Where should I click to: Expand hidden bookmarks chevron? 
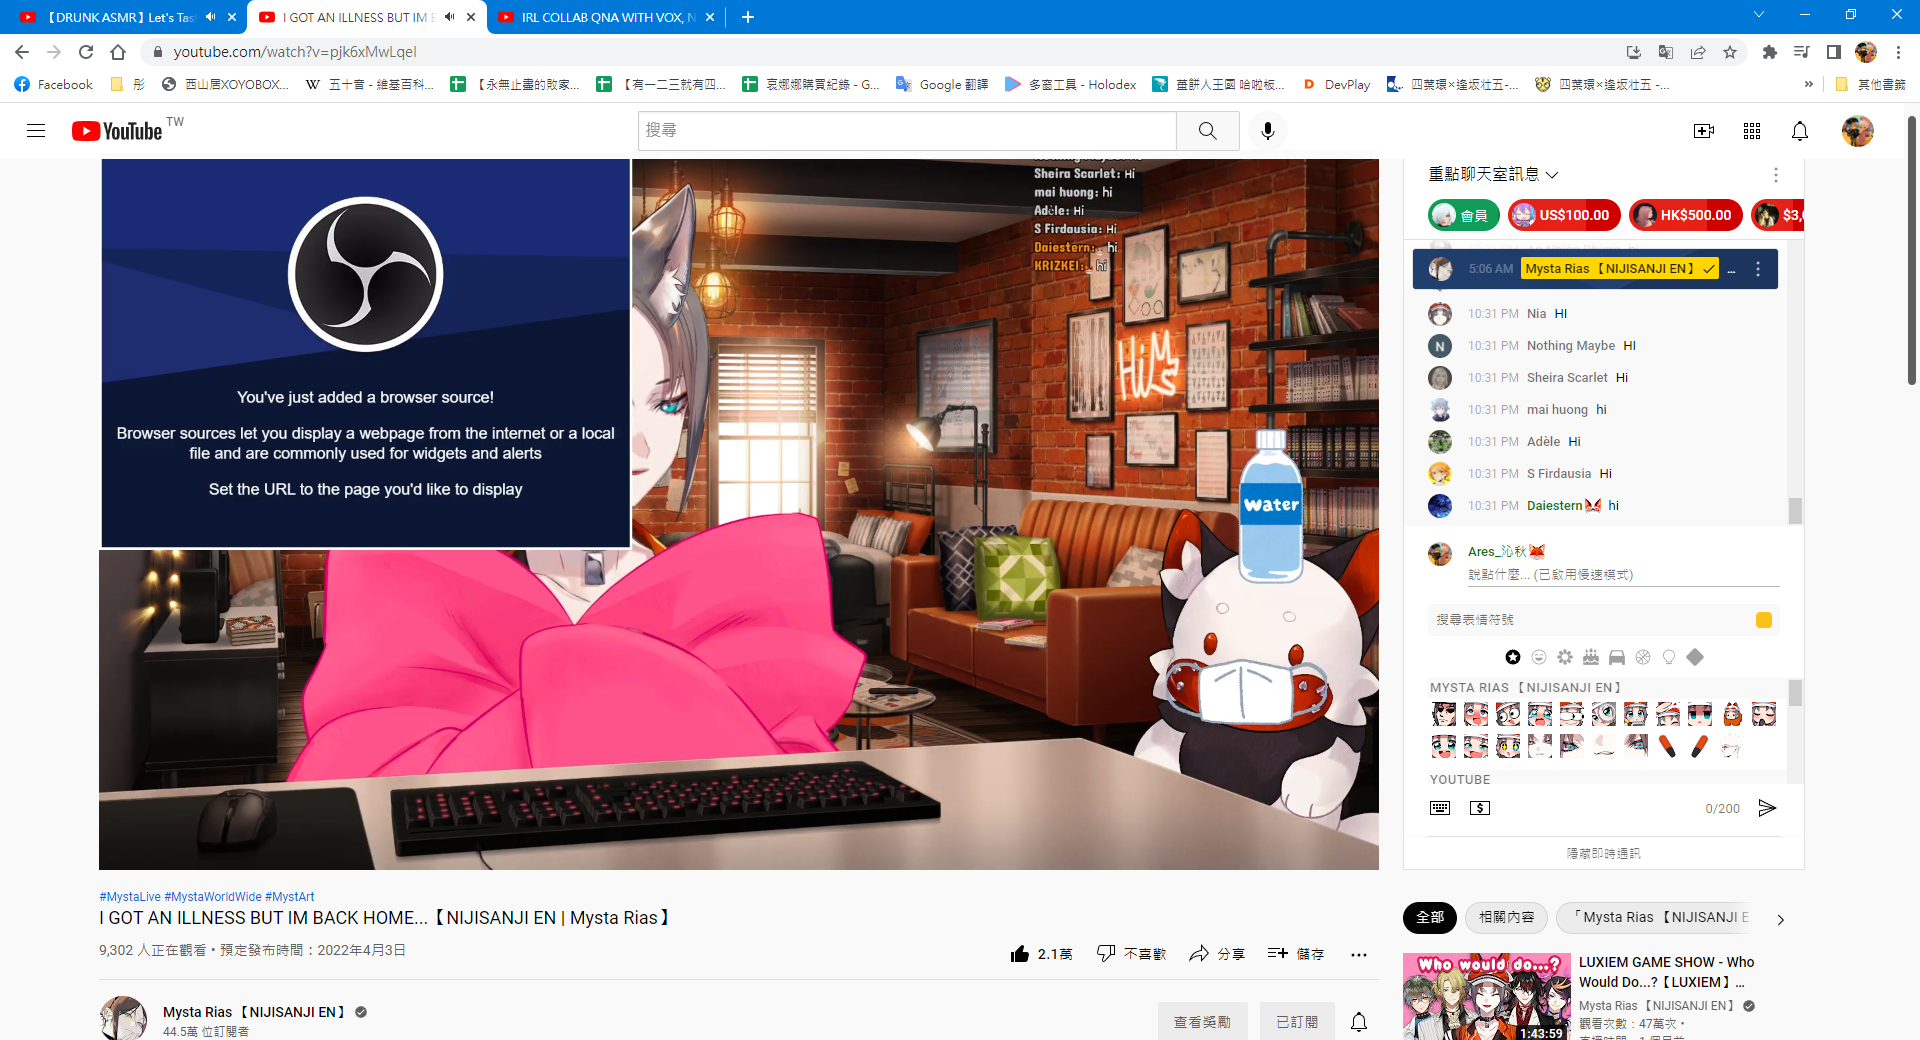coord(1808,85)
